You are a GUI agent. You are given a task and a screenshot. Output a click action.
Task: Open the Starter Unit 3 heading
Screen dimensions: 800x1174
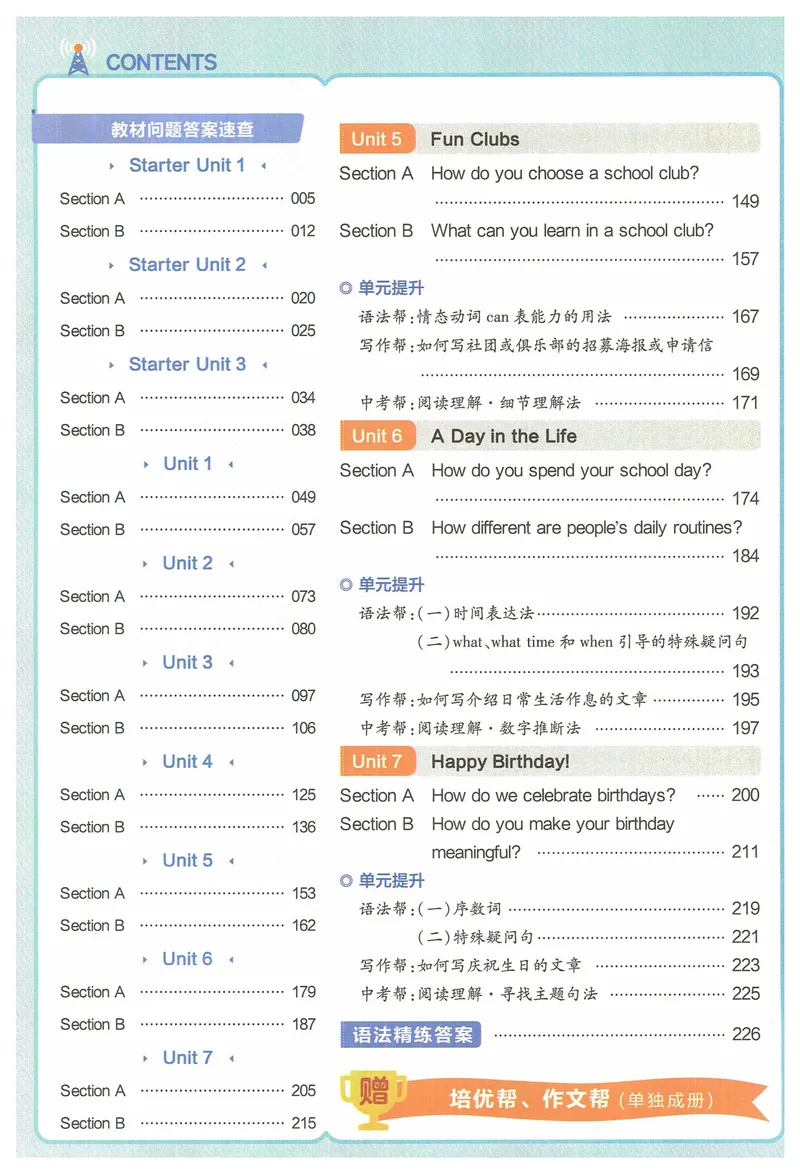[187, 364]
